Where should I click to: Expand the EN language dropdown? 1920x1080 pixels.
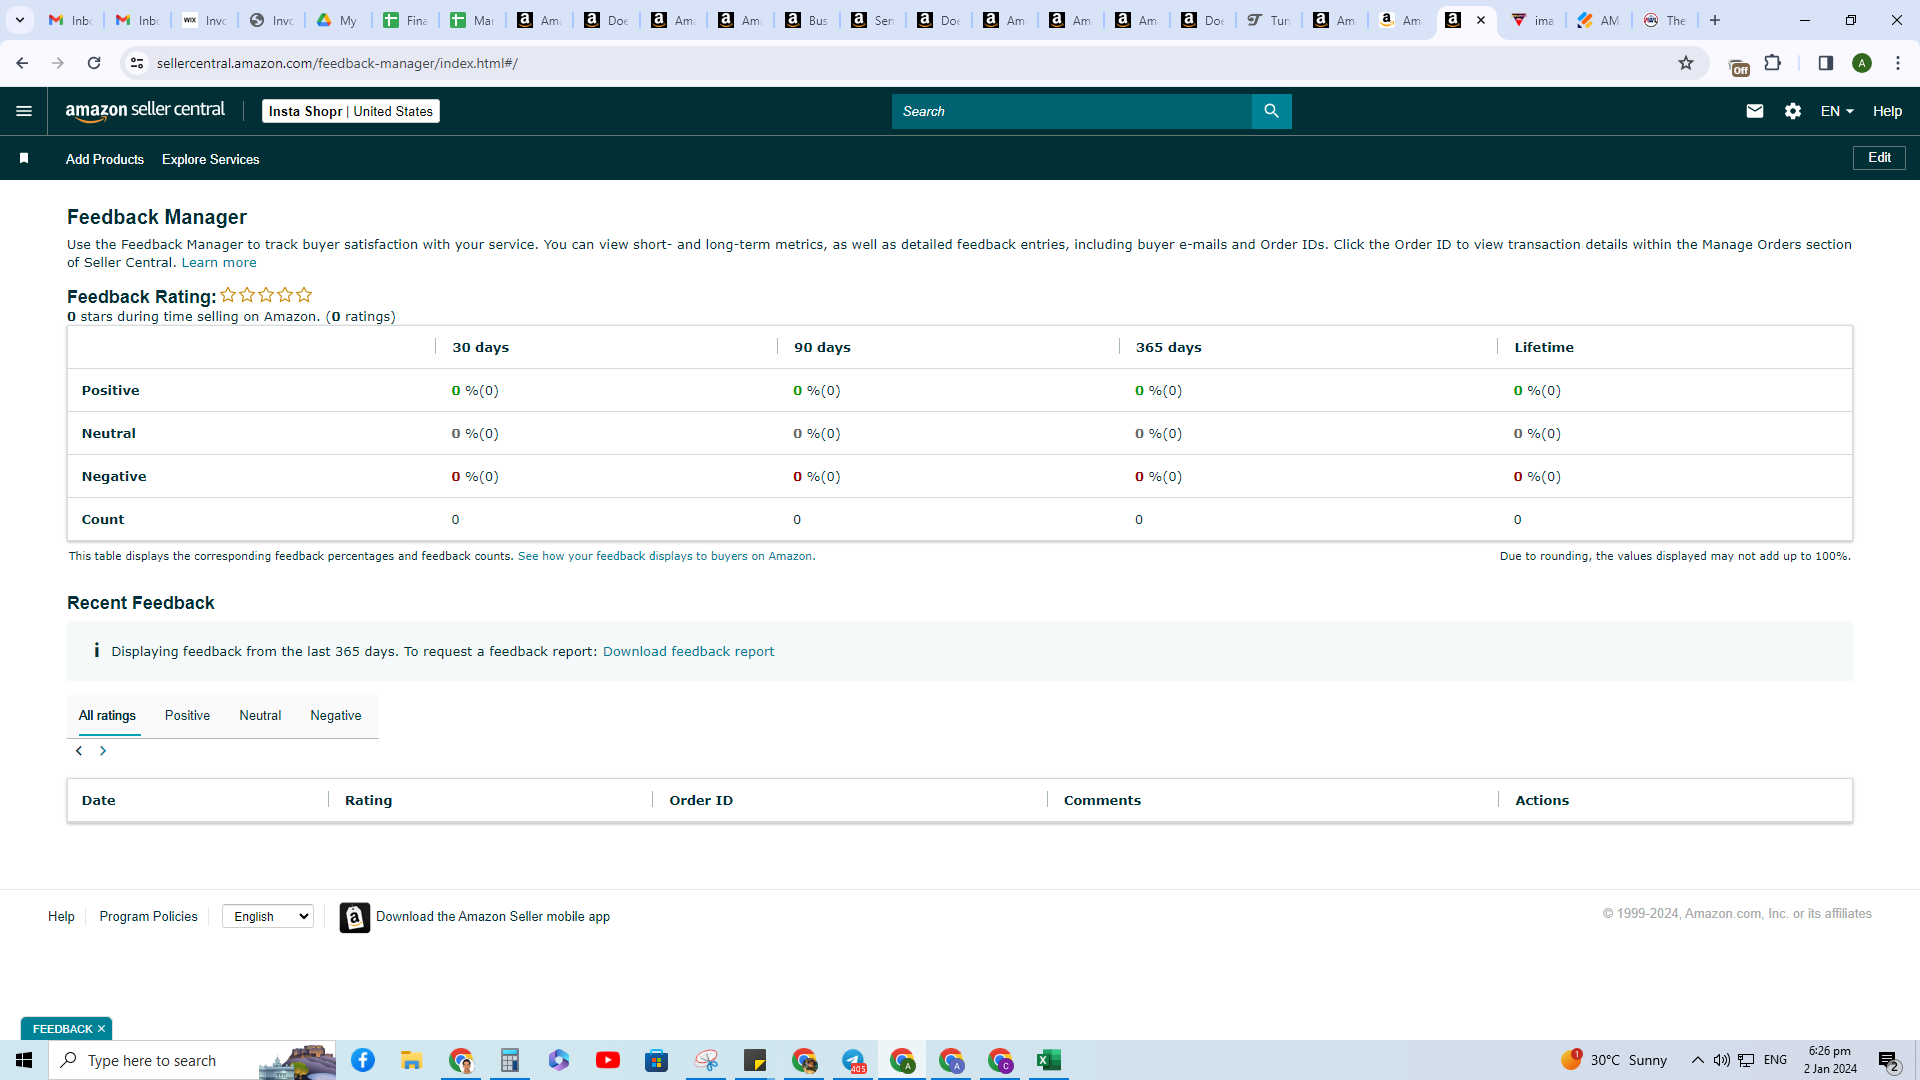1836,111
